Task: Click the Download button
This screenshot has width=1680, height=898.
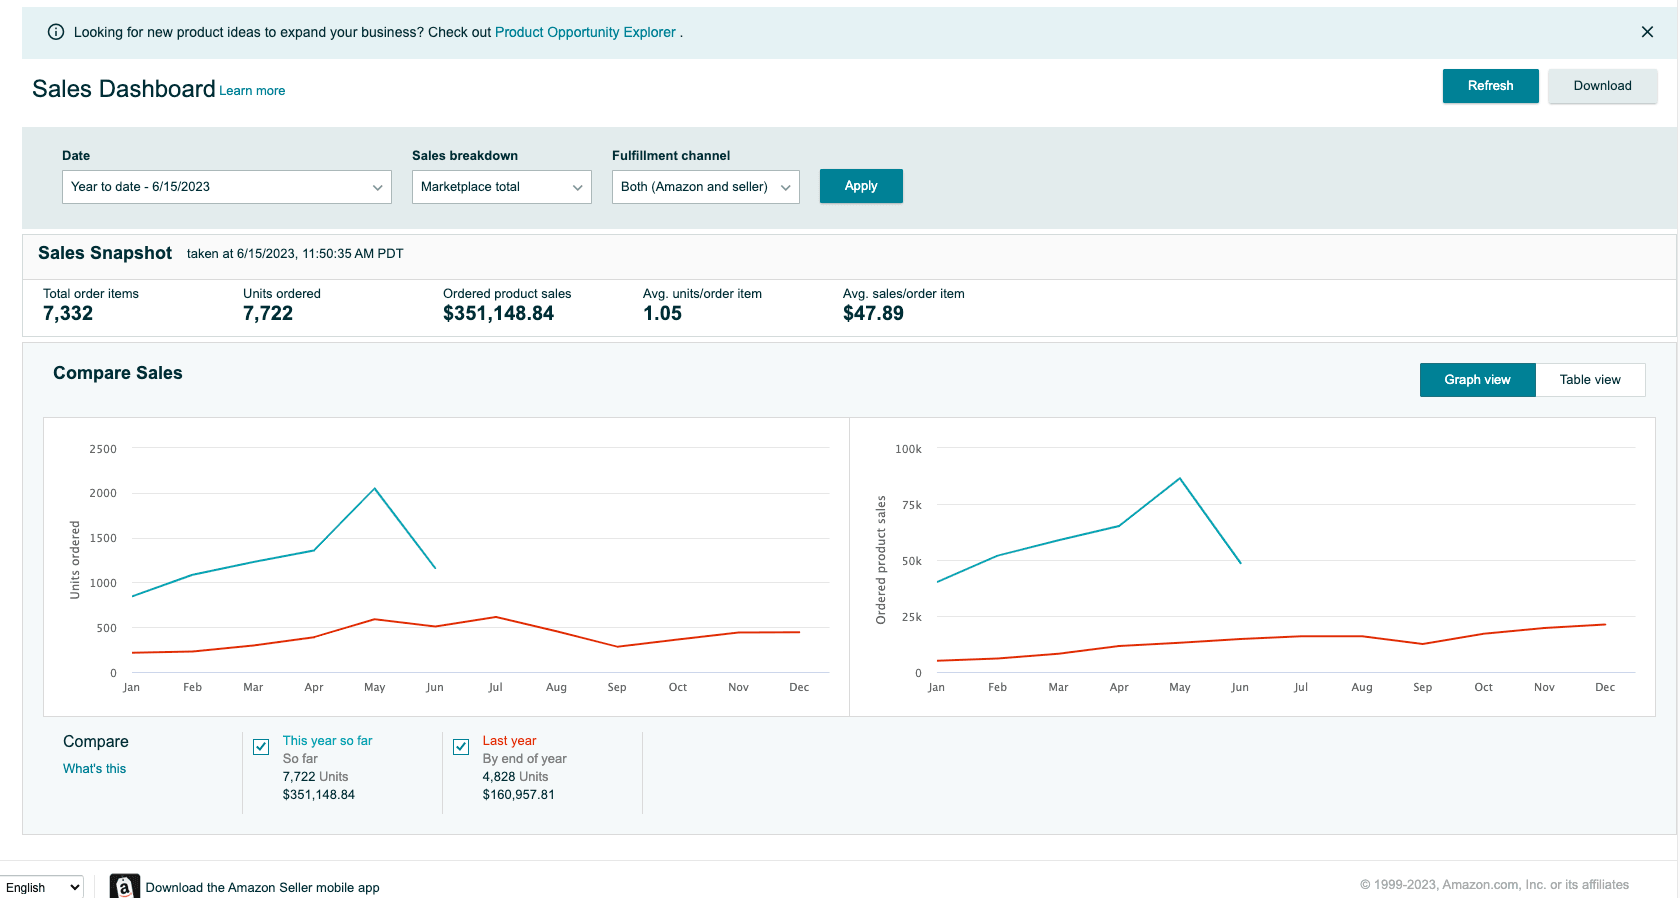Action: click(x=1602, y=86)
